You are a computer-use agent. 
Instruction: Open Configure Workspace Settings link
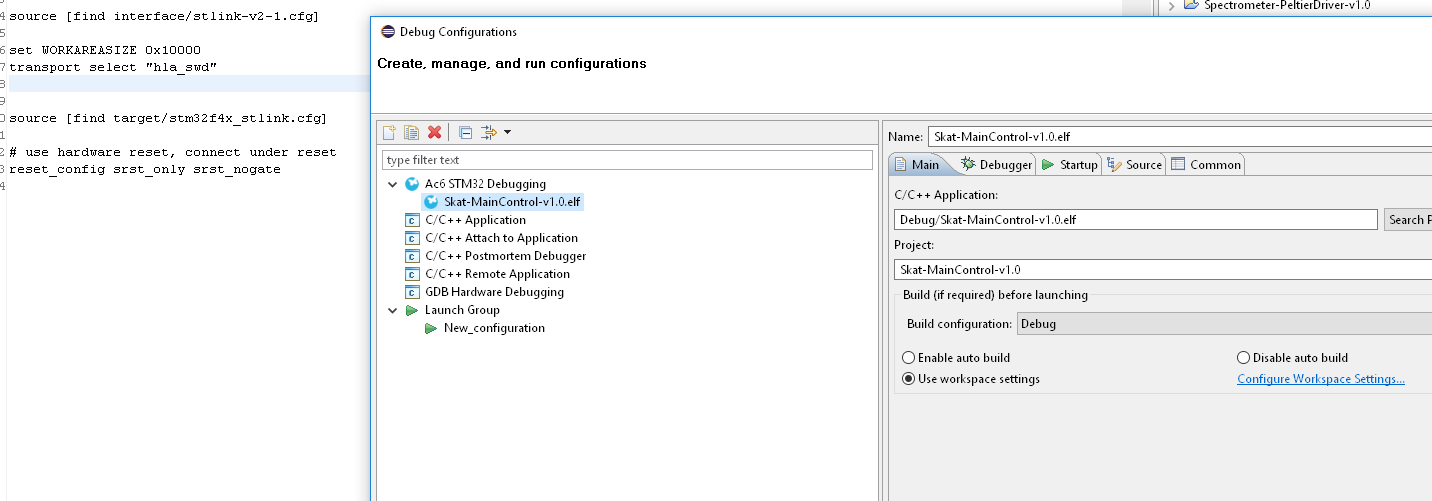[x=1320, y=379]
